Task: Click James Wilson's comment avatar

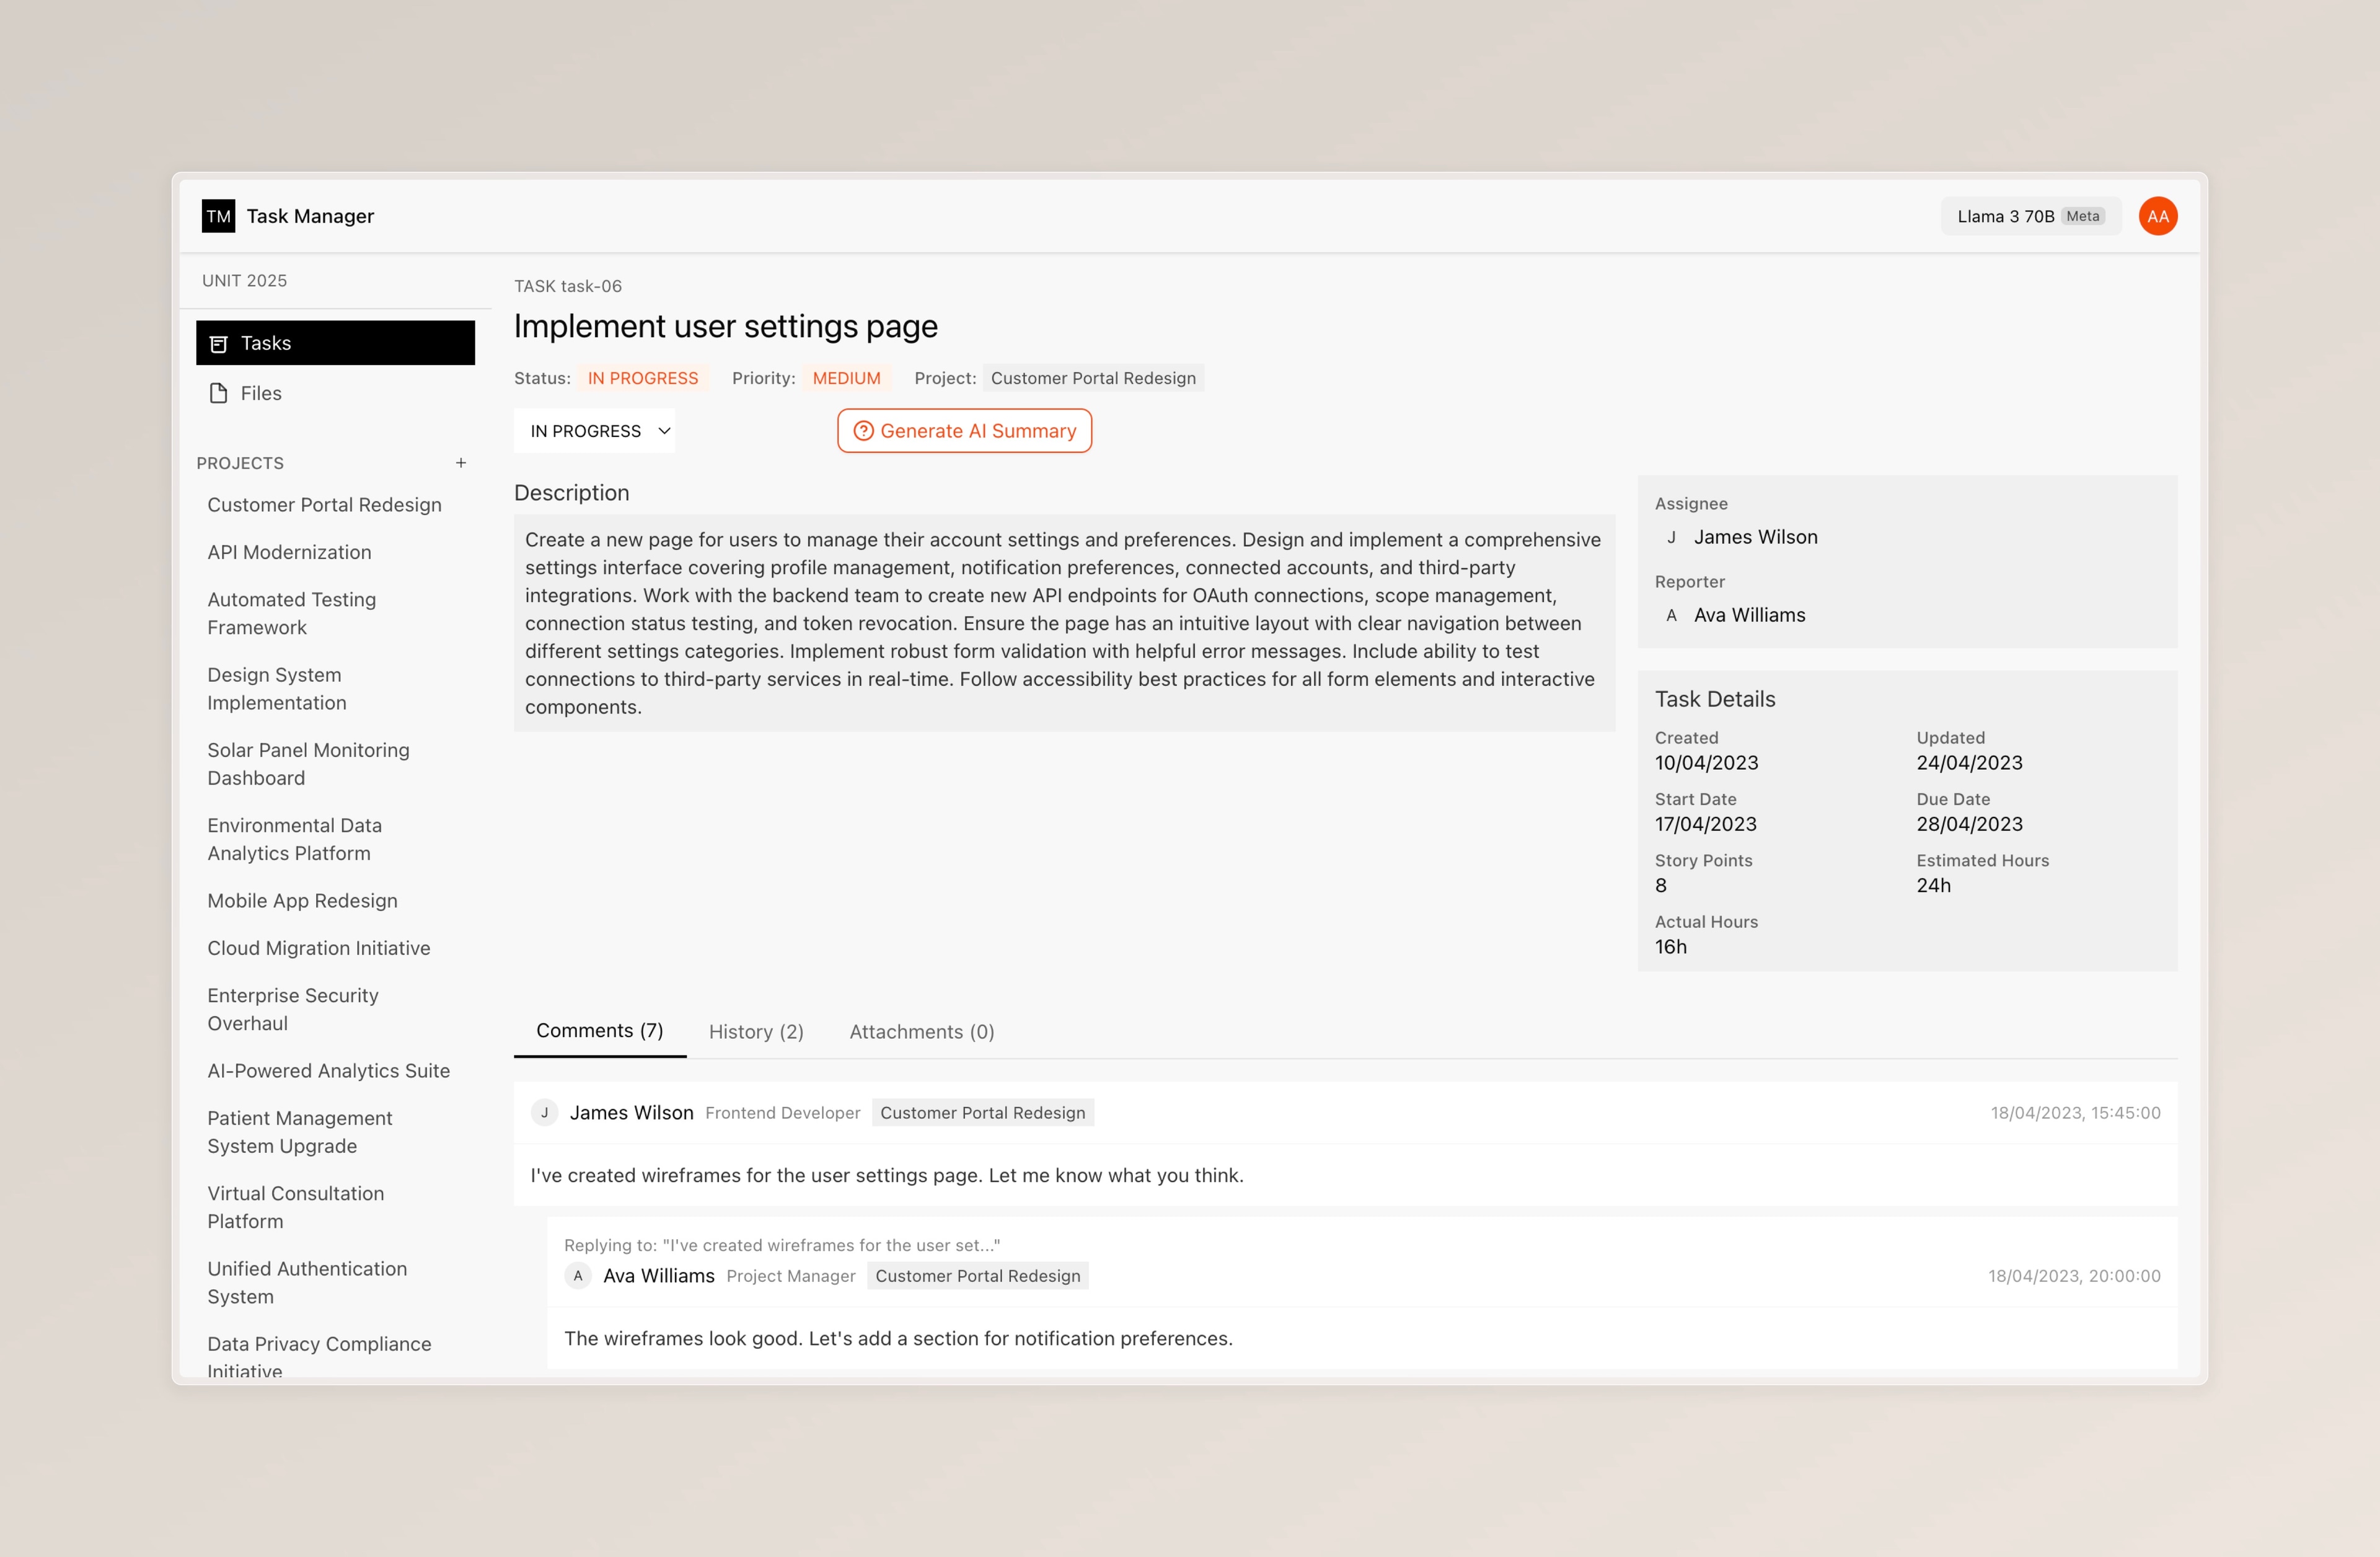Action: 544,1113
